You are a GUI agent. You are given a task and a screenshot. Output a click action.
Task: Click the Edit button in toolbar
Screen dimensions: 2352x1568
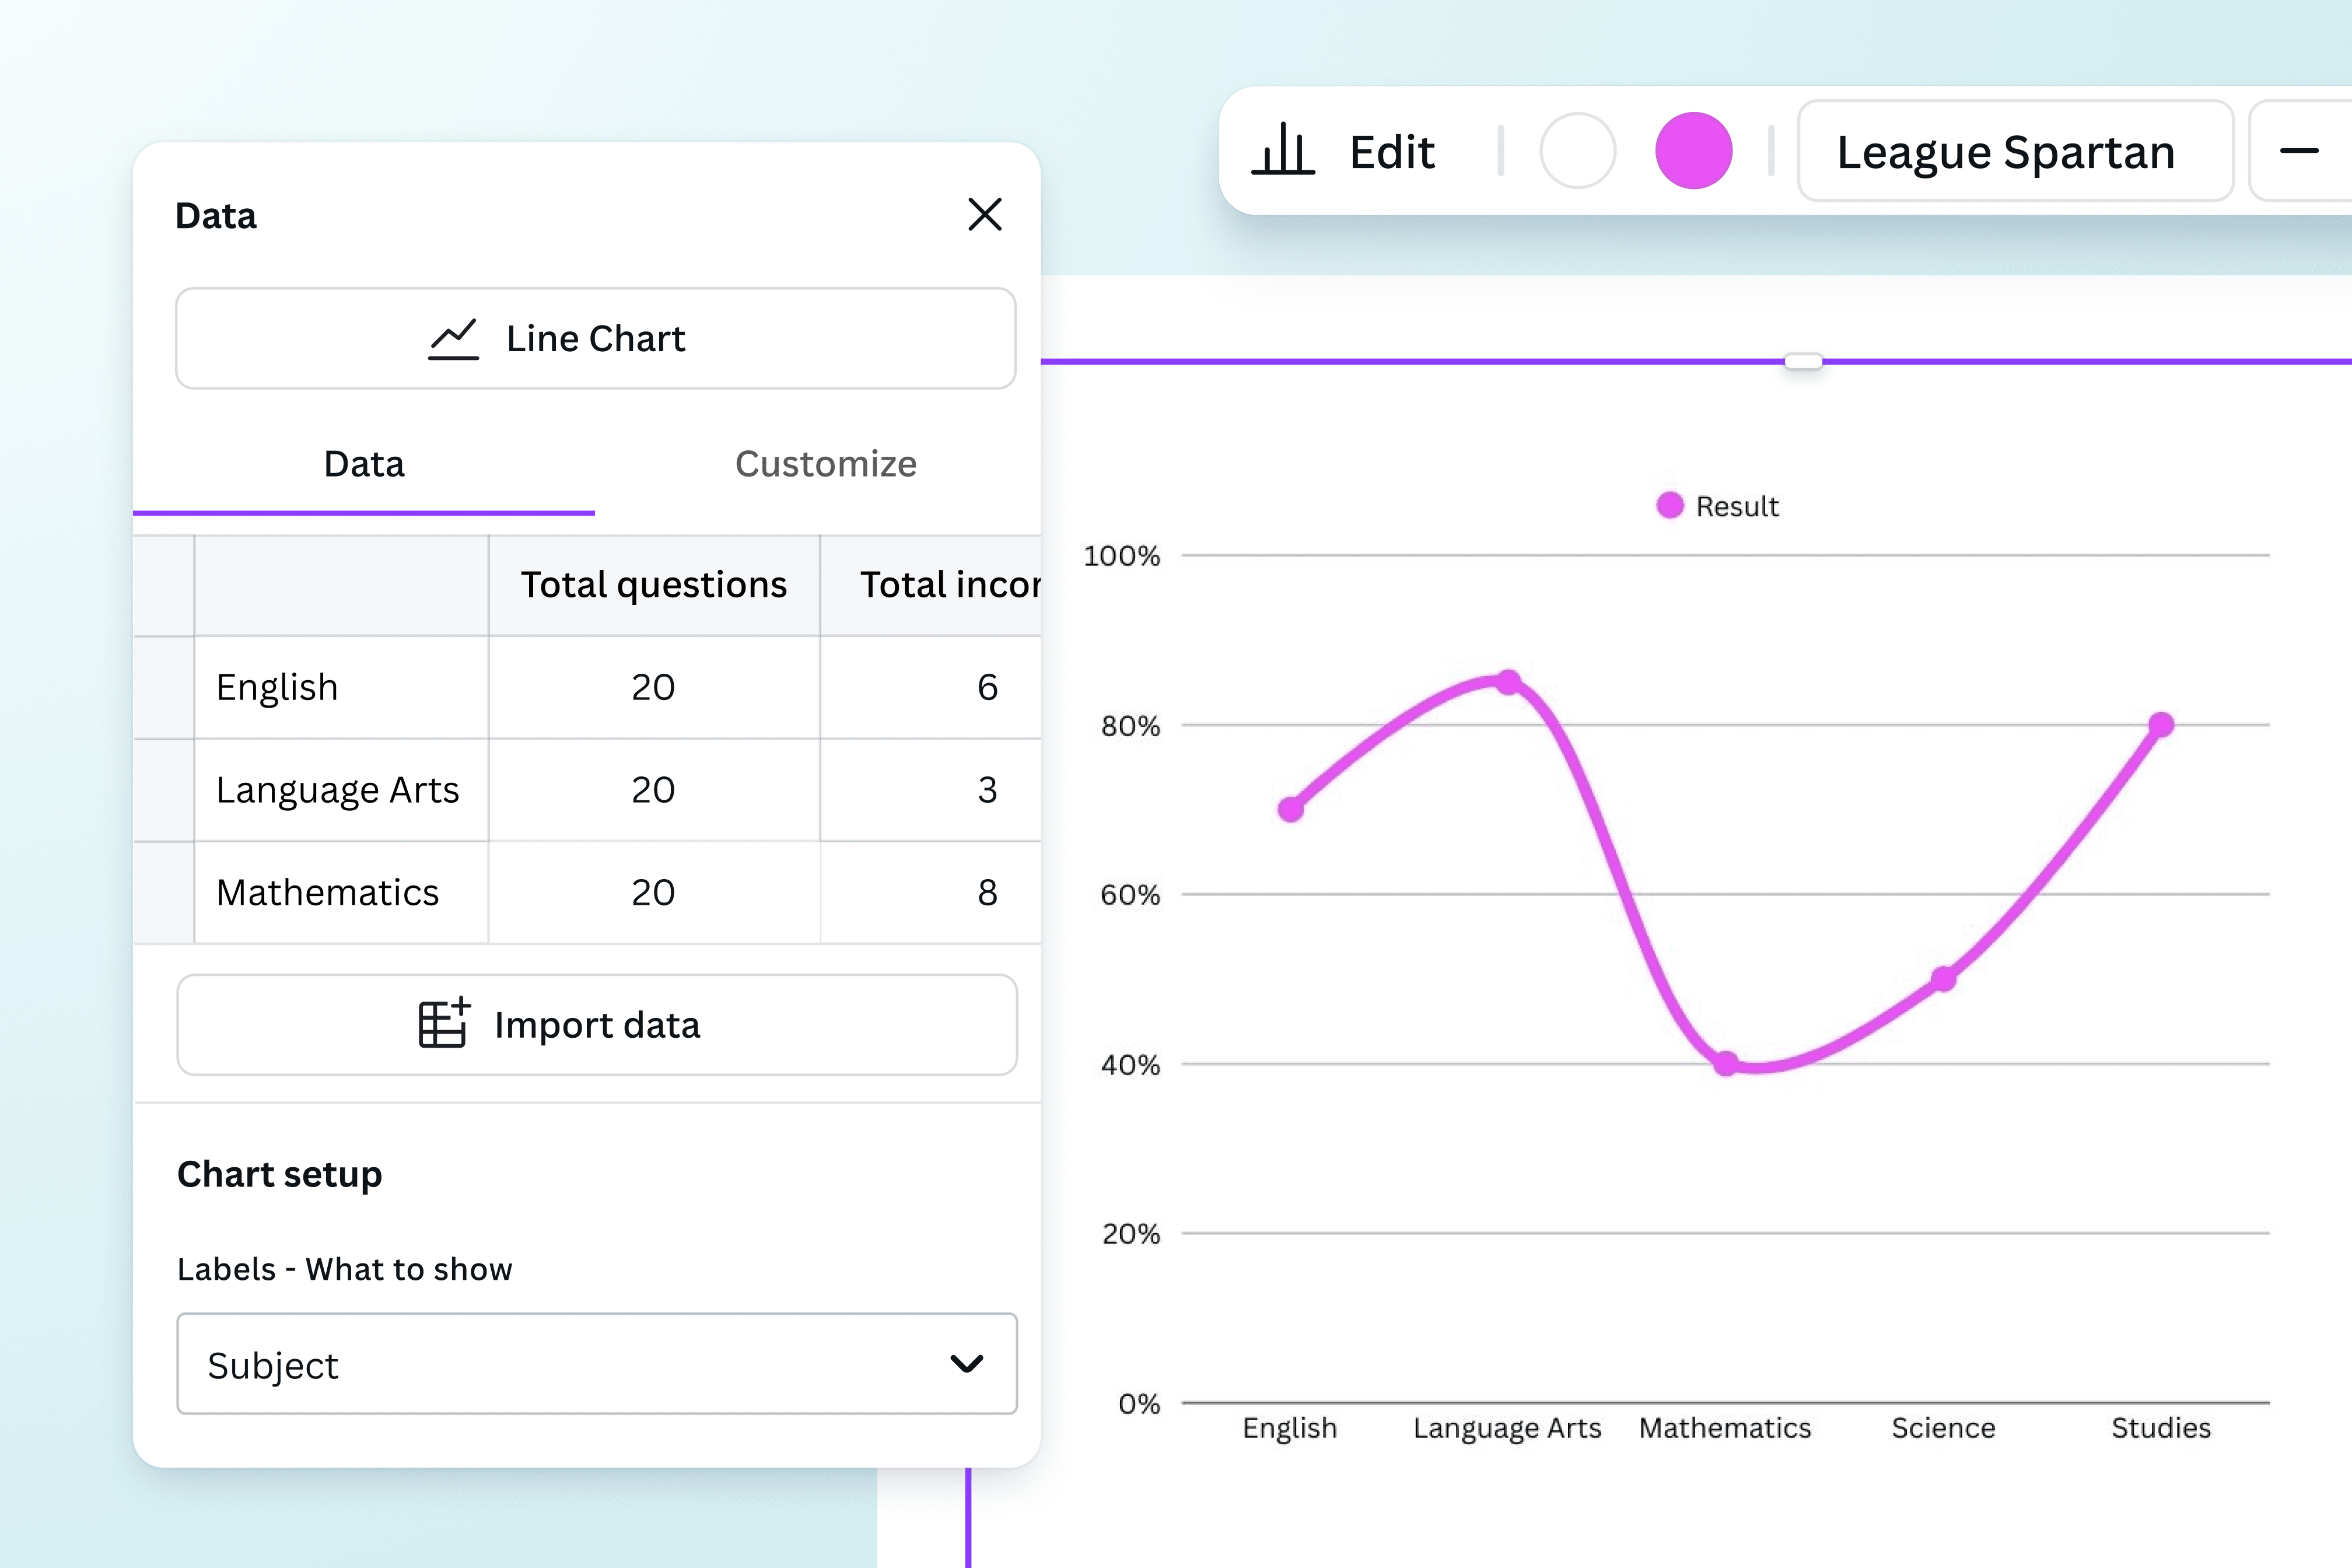[1391, 152]
